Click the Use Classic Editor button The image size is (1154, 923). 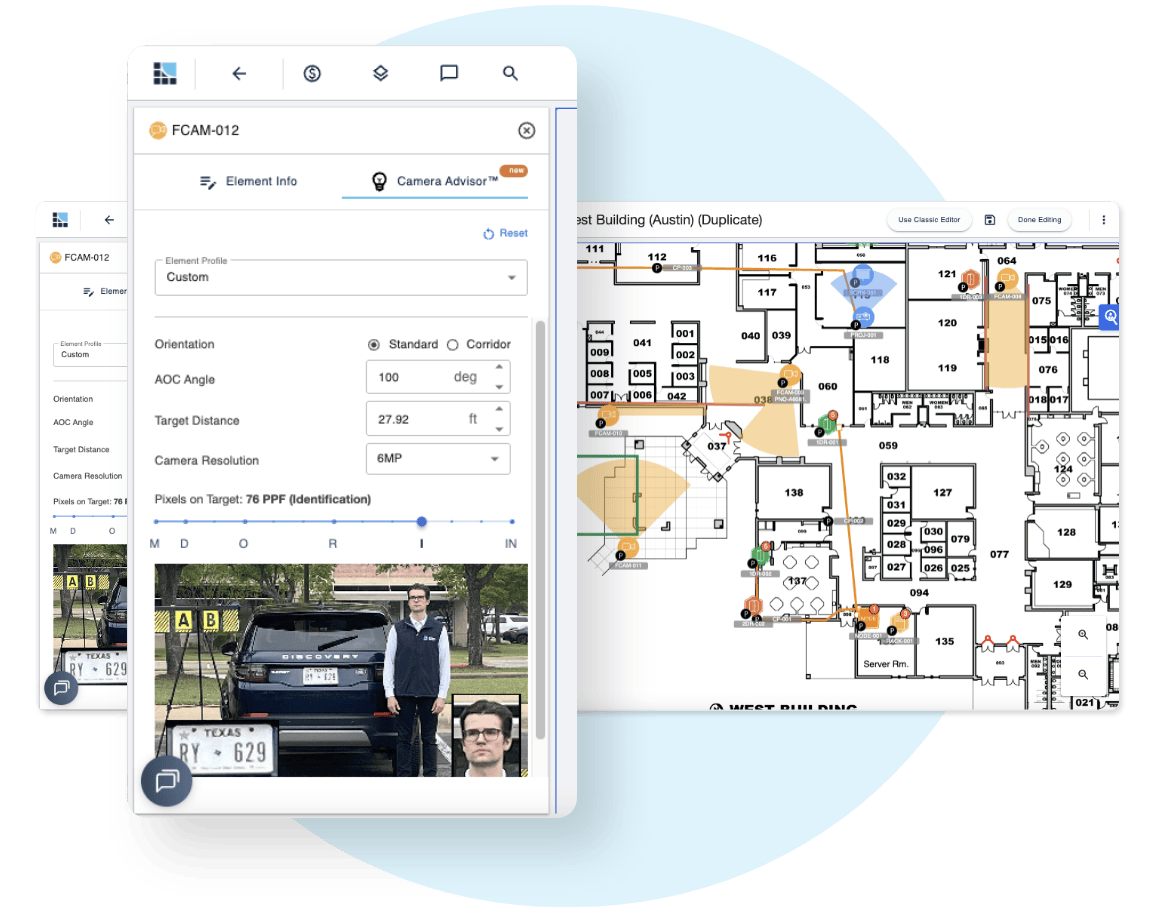point(928,219)
